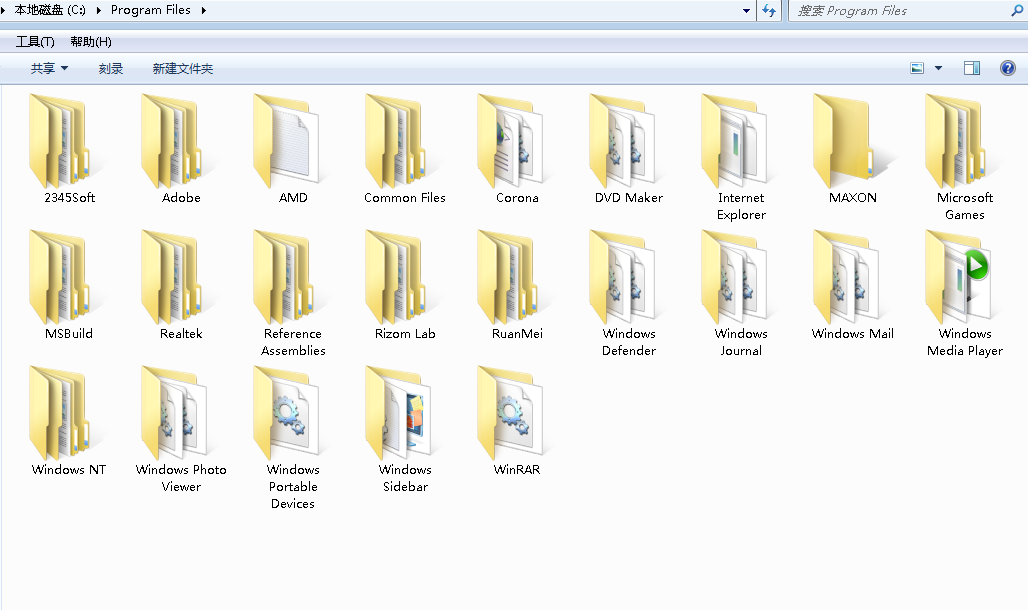Click the 'WinRAR' name label
Screen dimensions: 1028x610
tap(517, 469)
